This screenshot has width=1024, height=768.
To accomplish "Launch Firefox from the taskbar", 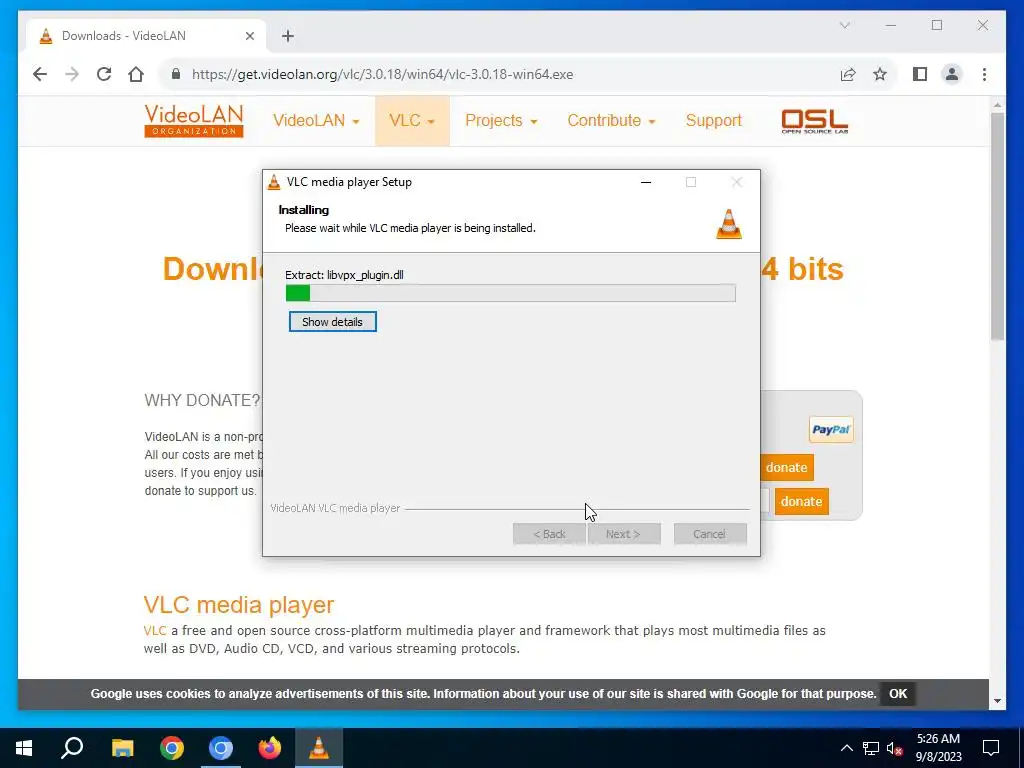I will pyautogui.click(x=270, y=748).
